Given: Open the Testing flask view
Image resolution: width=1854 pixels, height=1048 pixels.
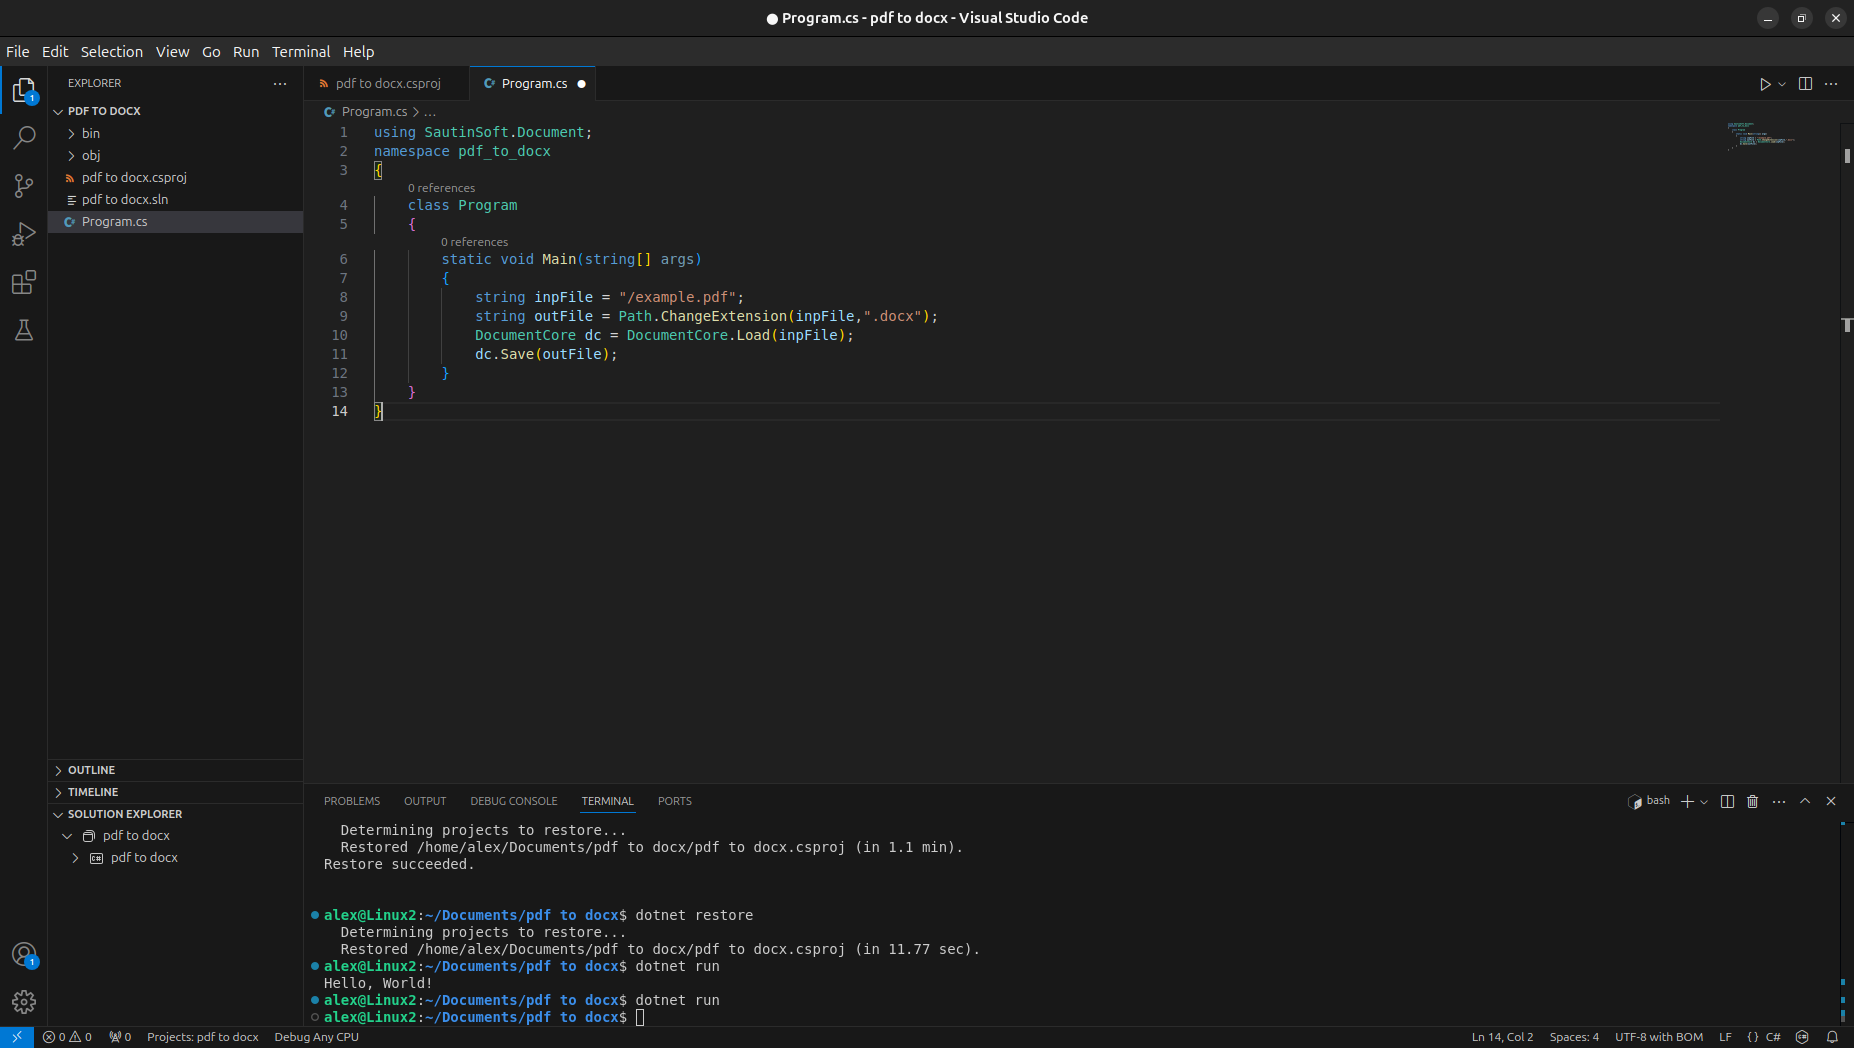Looking at the screenshot, I should (x=24, y=331).
